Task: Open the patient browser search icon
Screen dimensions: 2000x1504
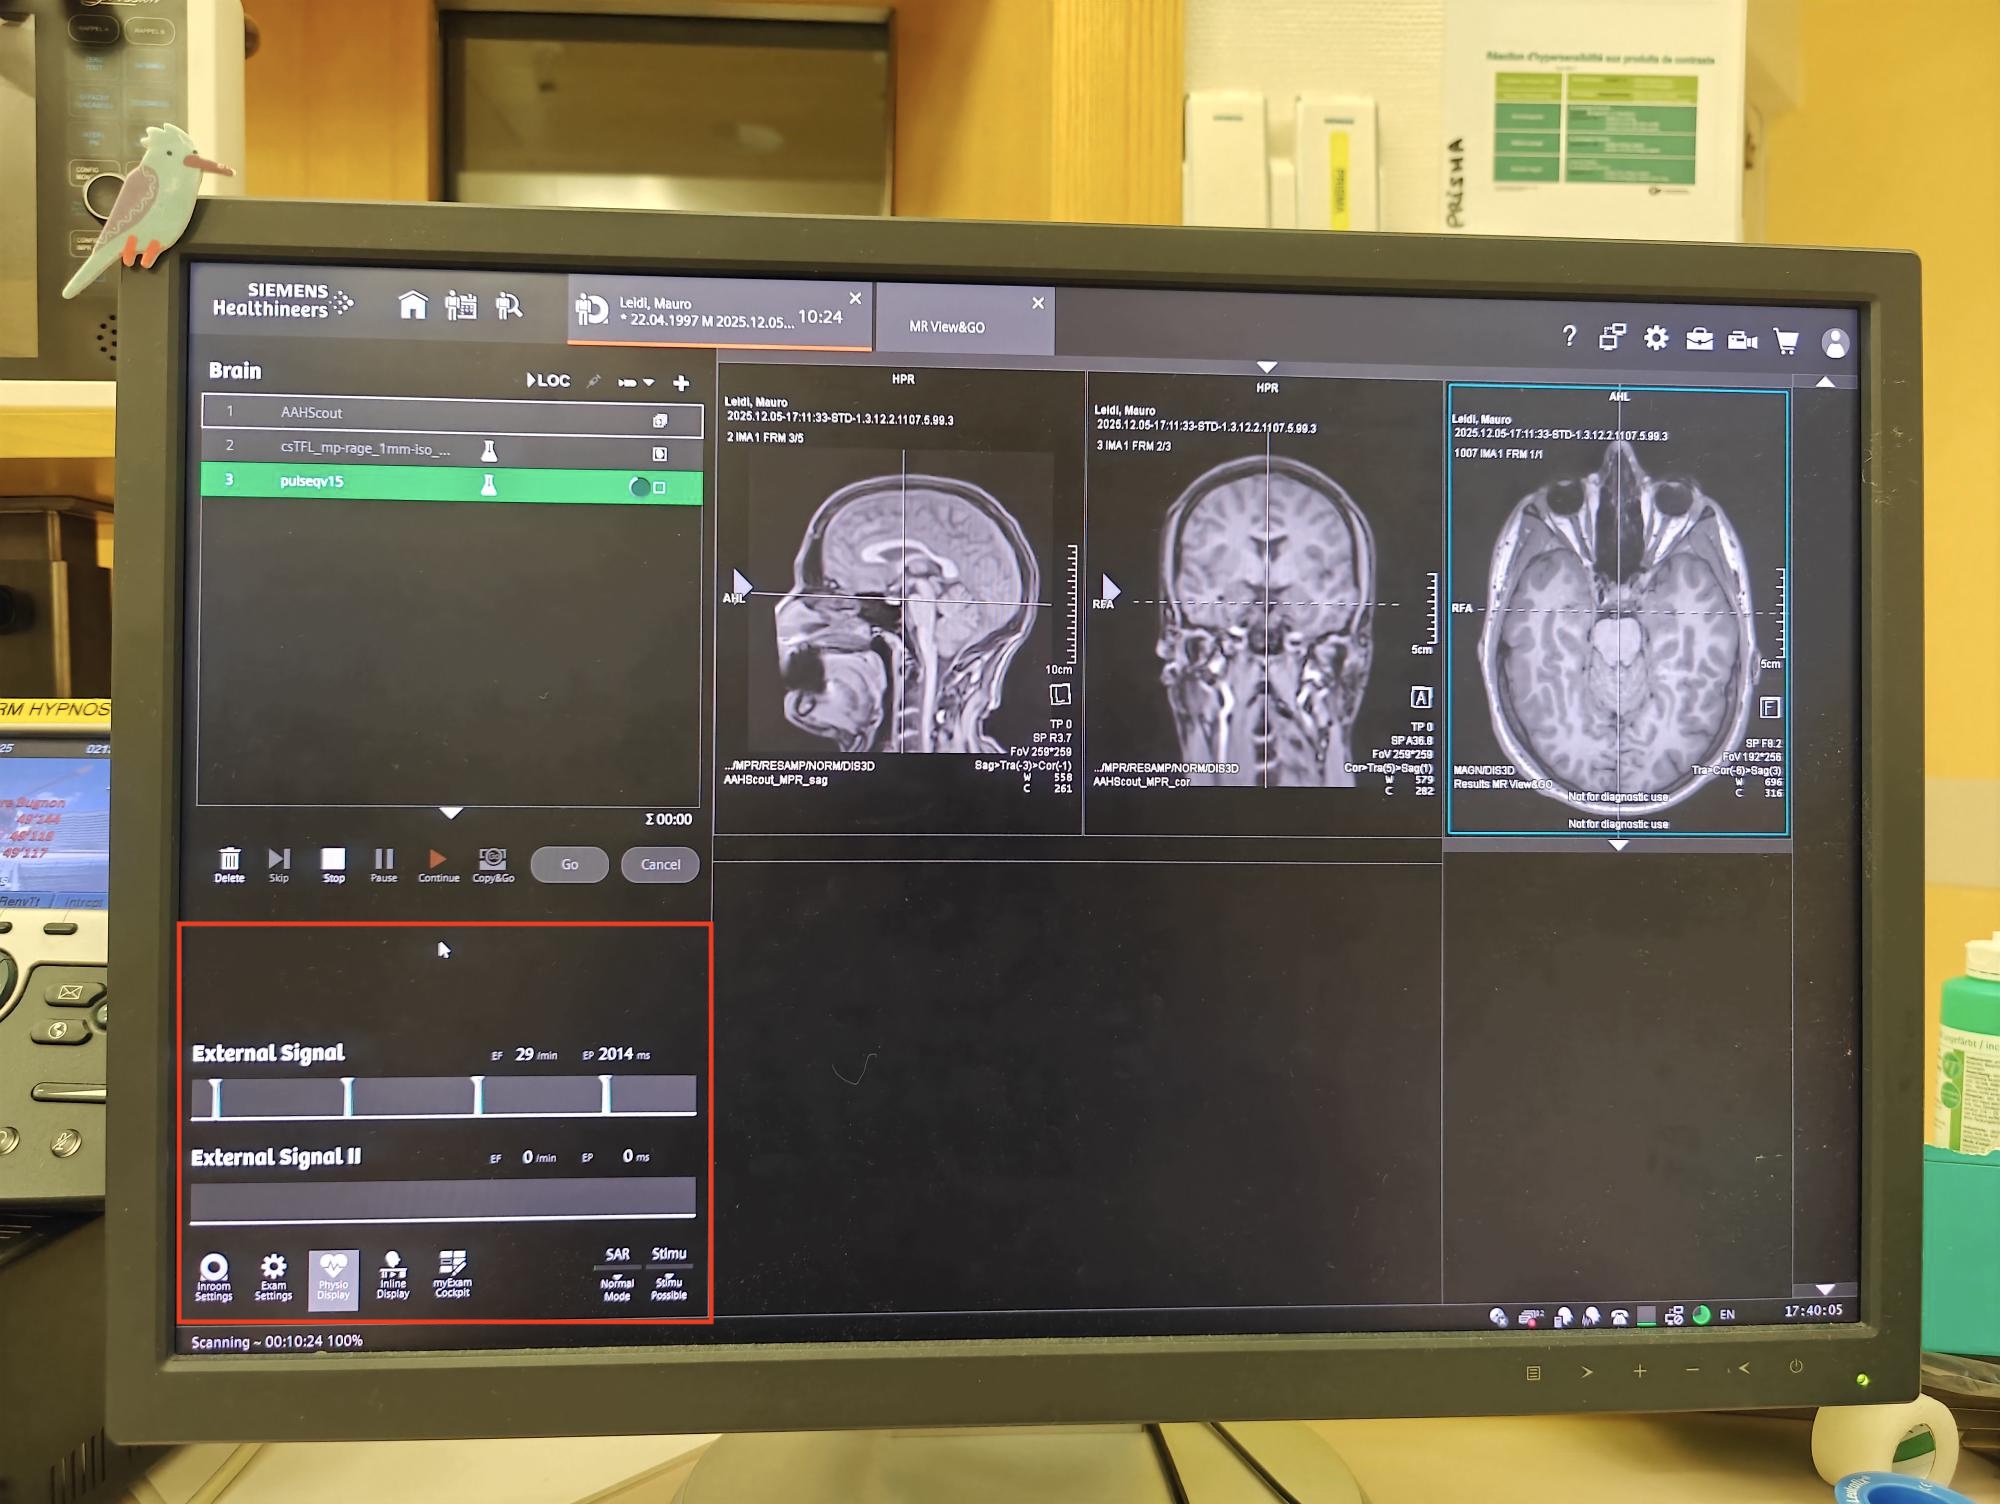Action: [x=509, y=305]
